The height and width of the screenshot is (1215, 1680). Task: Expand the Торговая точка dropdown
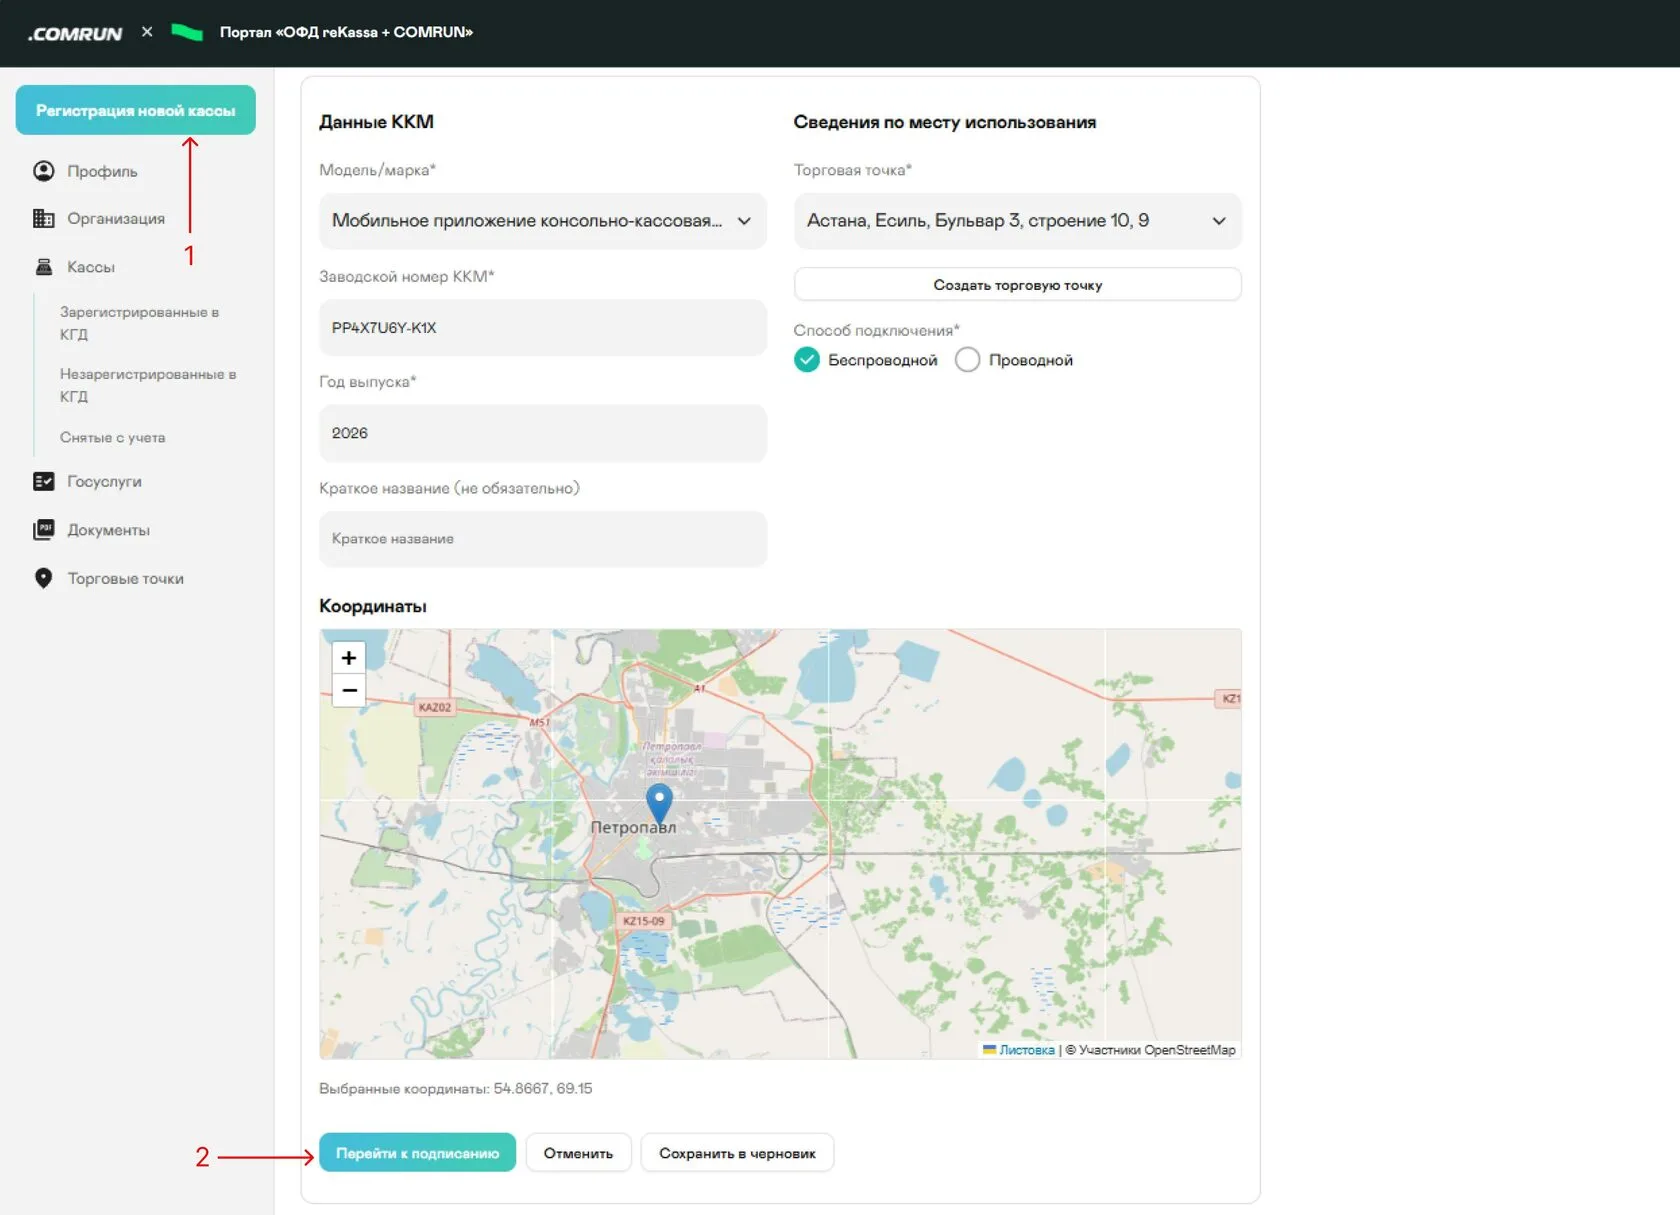1018,221
